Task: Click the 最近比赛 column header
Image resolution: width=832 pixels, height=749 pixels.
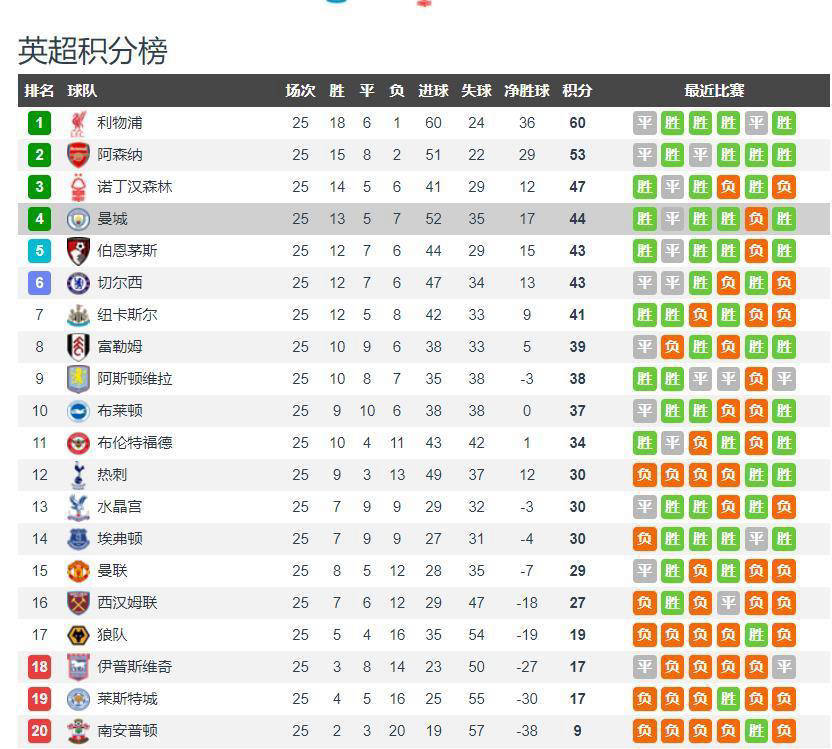Action: point(714,91)
